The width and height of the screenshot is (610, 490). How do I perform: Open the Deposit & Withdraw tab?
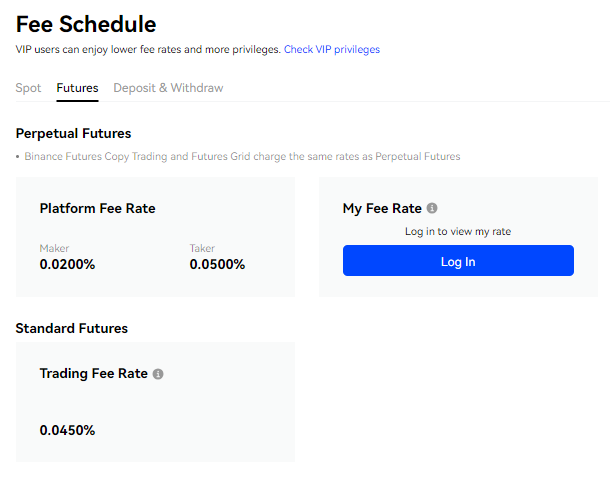pyautogui.click(x=168, y=88)
